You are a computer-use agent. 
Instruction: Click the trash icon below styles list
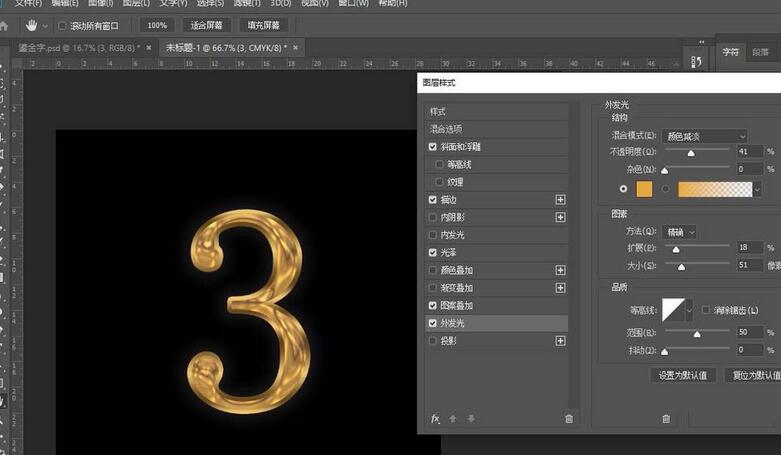click(x=569, y=419)
